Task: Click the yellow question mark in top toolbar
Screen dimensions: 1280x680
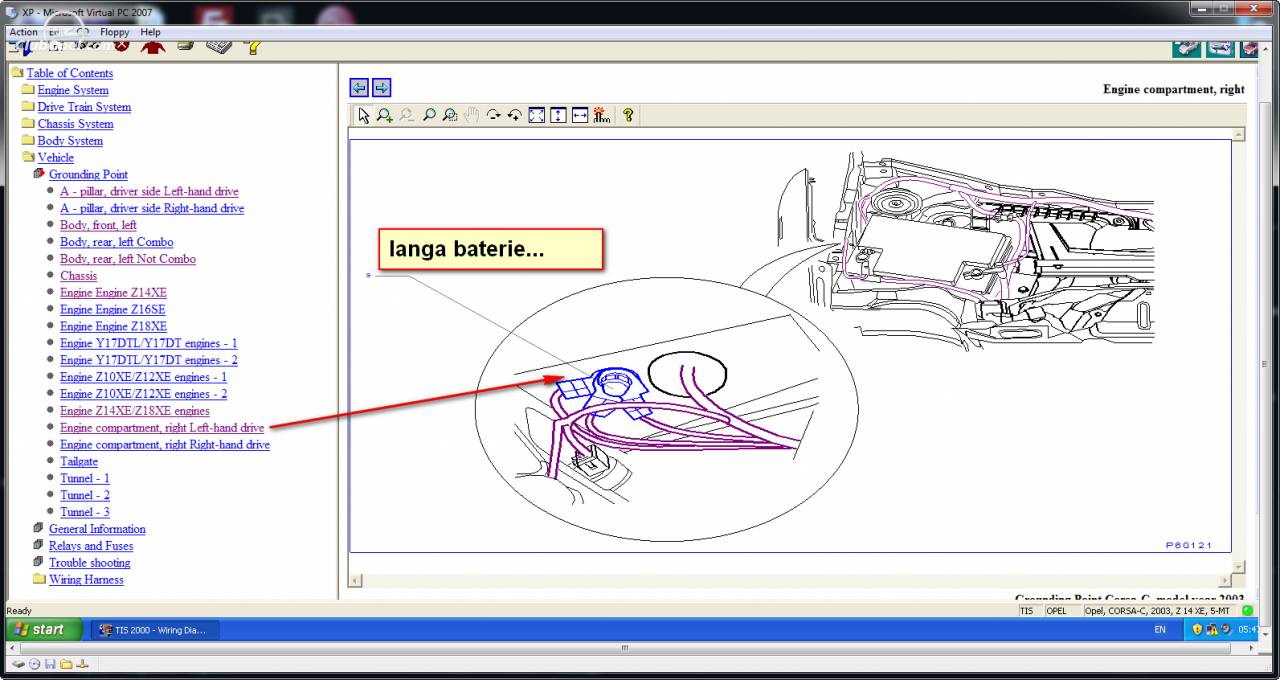Action: (x=253, y=46)
